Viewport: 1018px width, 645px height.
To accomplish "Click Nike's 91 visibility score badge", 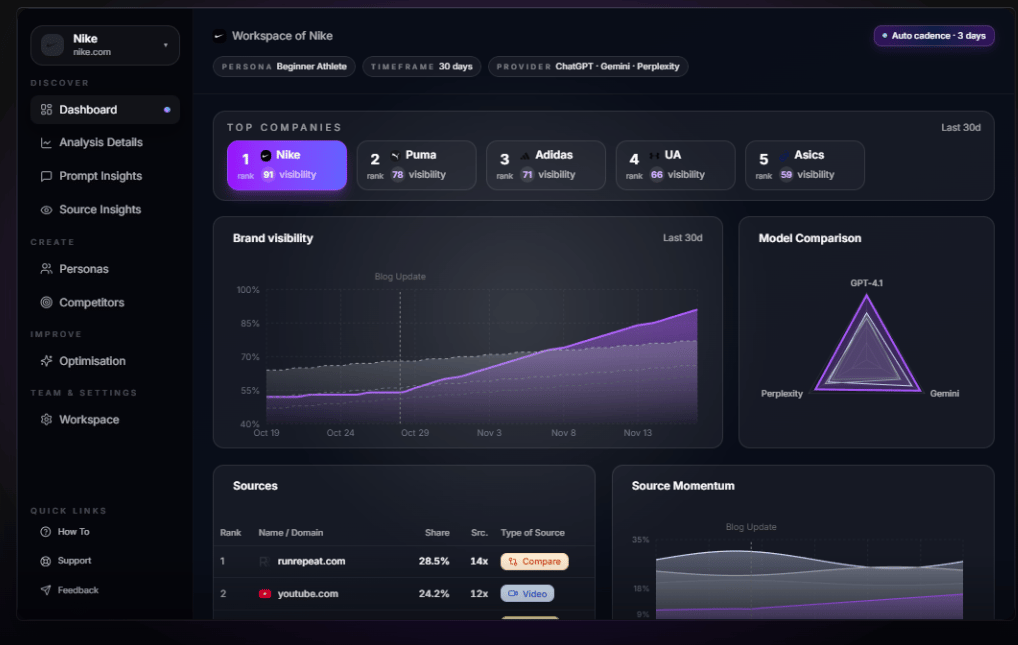I will (268, 175).
